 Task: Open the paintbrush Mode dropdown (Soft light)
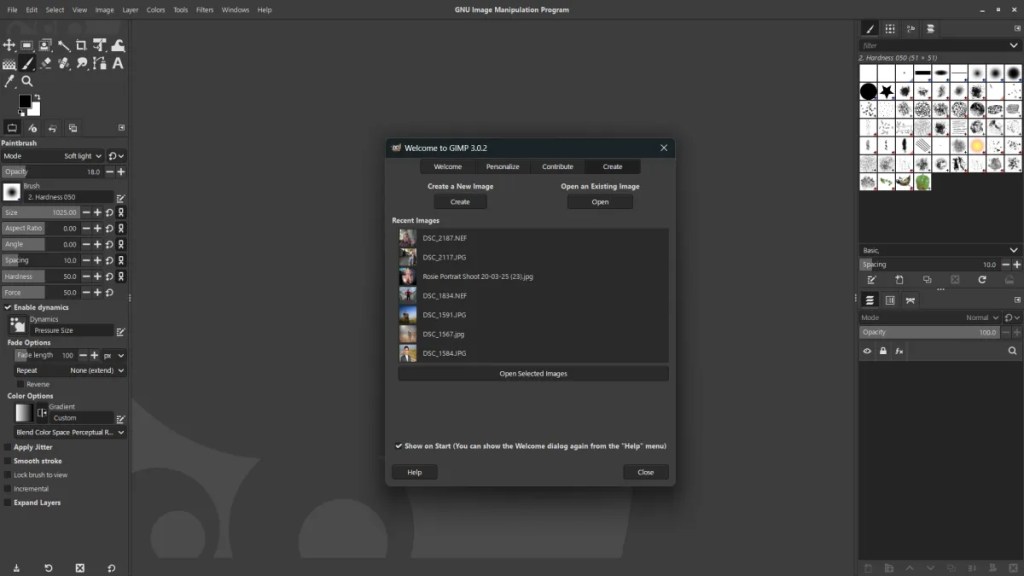pos(78,156)
